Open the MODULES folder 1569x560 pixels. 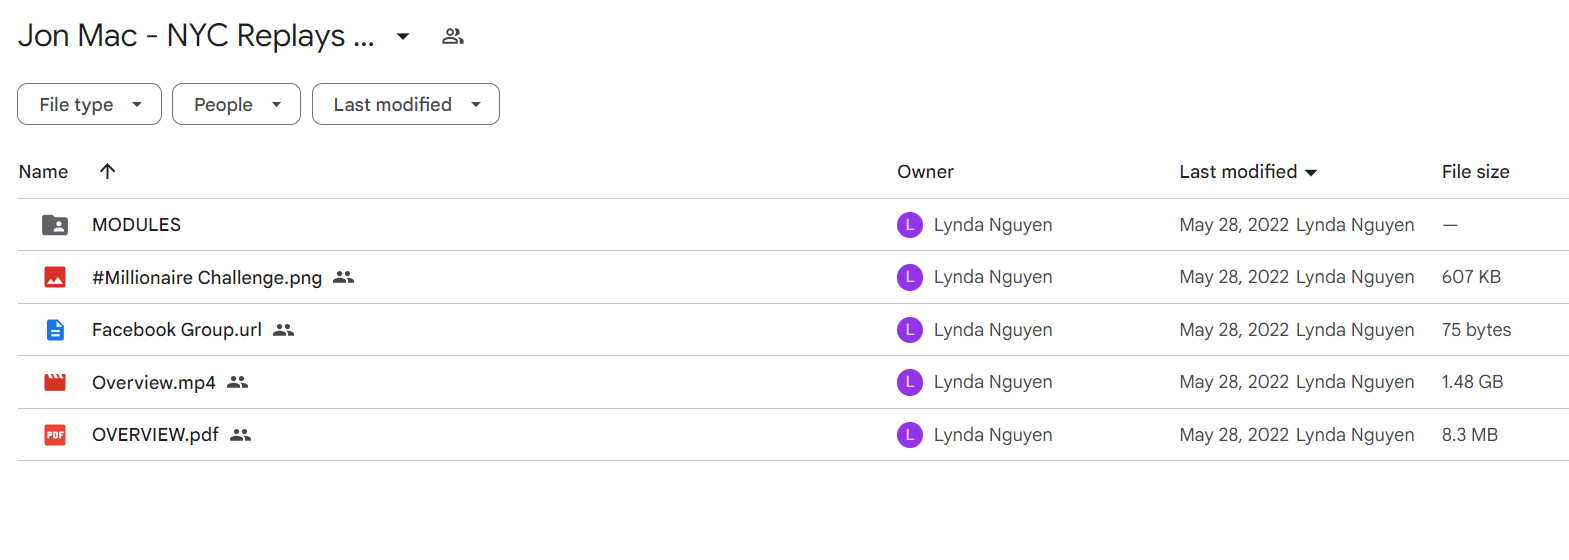(x=136, y=225)
